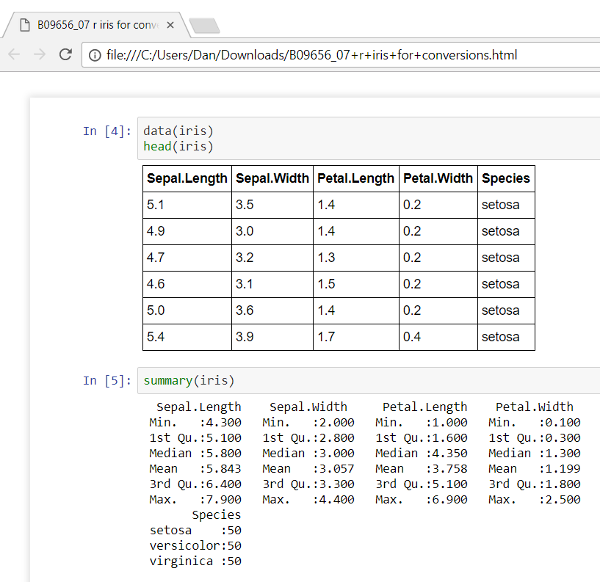Click the 3.5 Sepal.Width cell
Viewport: 600px width, 582px height.
272,205
